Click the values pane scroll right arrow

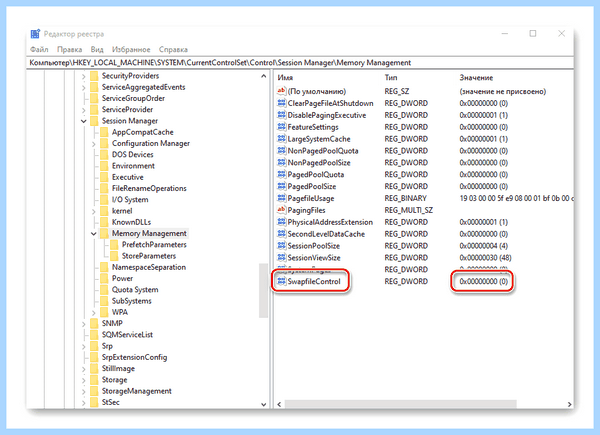click(x=569, y=404)
